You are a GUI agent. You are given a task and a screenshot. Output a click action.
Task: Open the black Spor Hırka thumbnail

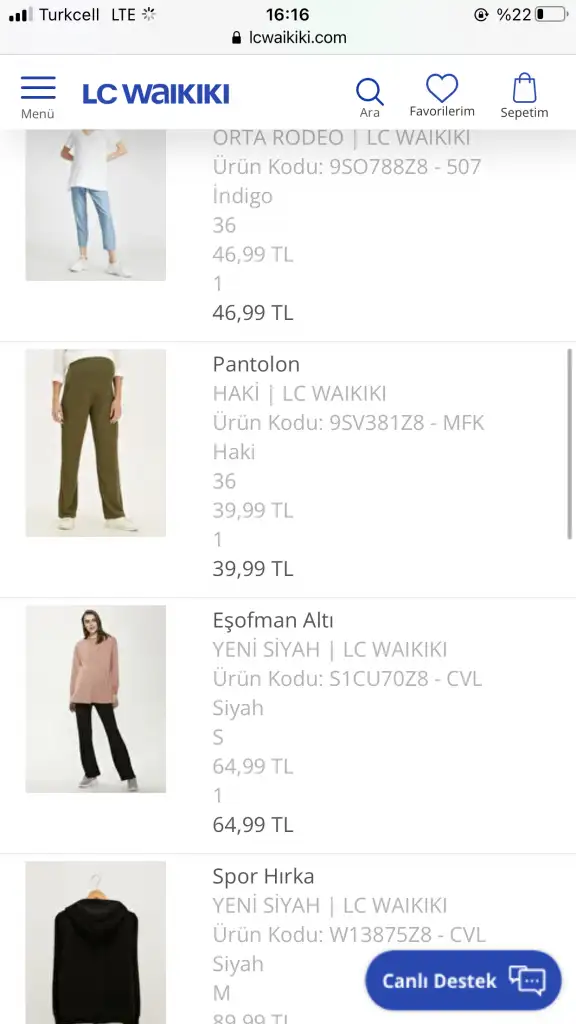(x=95, y=942)
